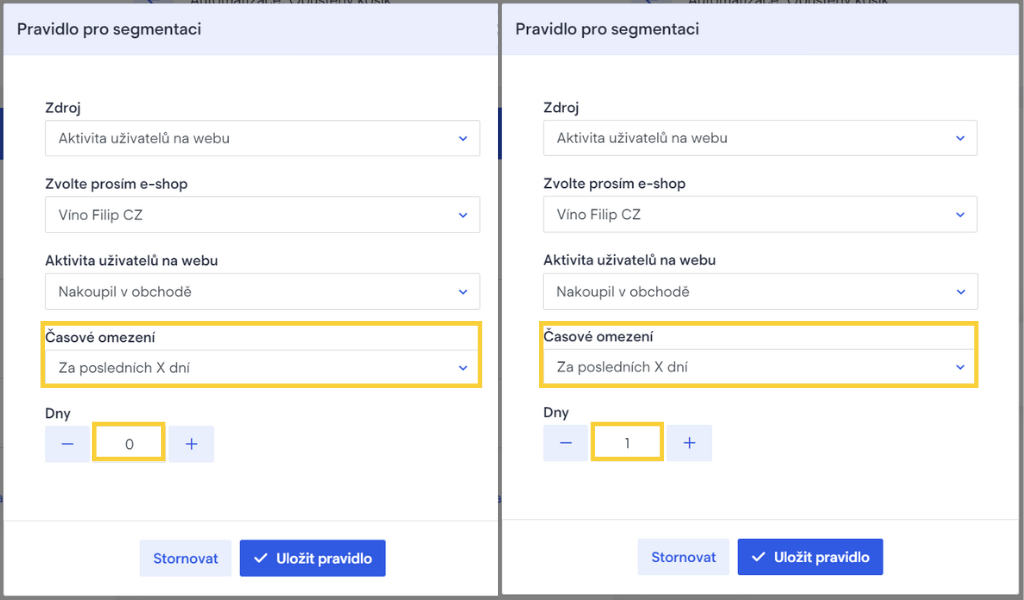Viewport: 1024px width, 600px height.
Task: Open the Zdroj dropdown in the right dialog
Action: point(760,139)
